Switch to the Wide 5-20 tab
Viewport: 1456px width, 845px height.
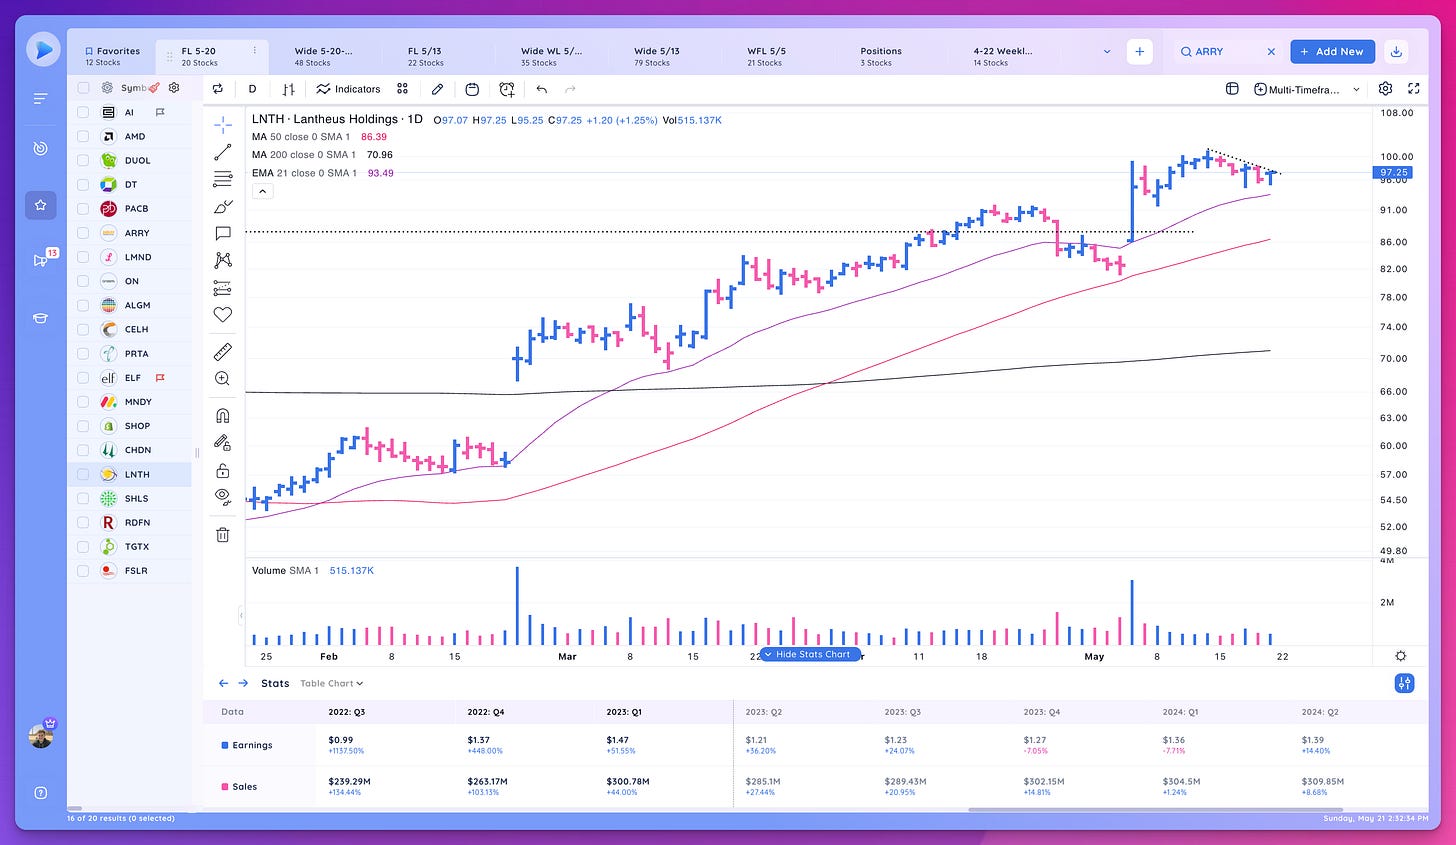coord(324,56)
